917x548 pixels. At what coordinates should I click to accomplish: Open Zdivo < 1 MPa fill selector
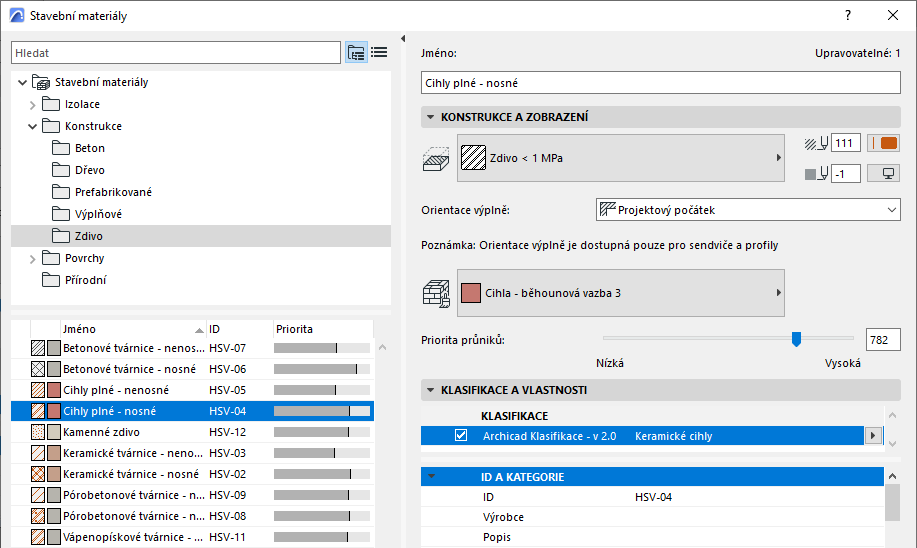point(620,158)
